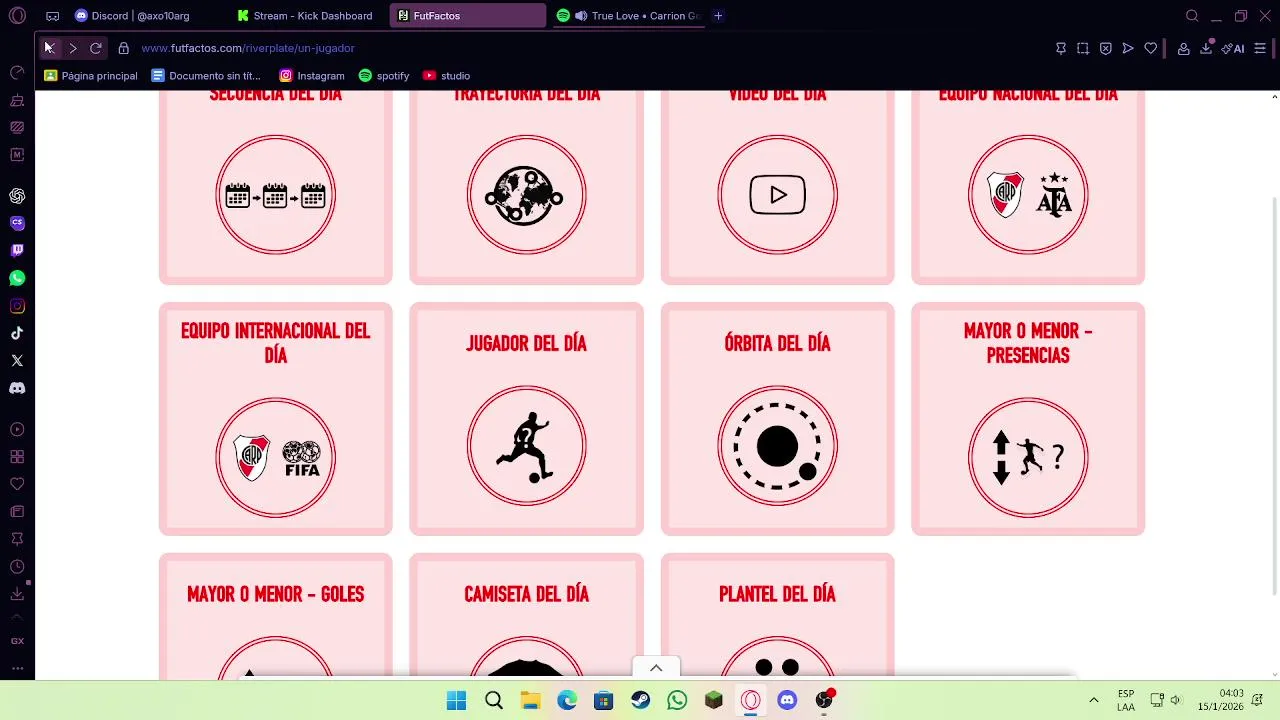1280x720 pixels.
Task: Open Discord in the sidebar
Action: 17,388
